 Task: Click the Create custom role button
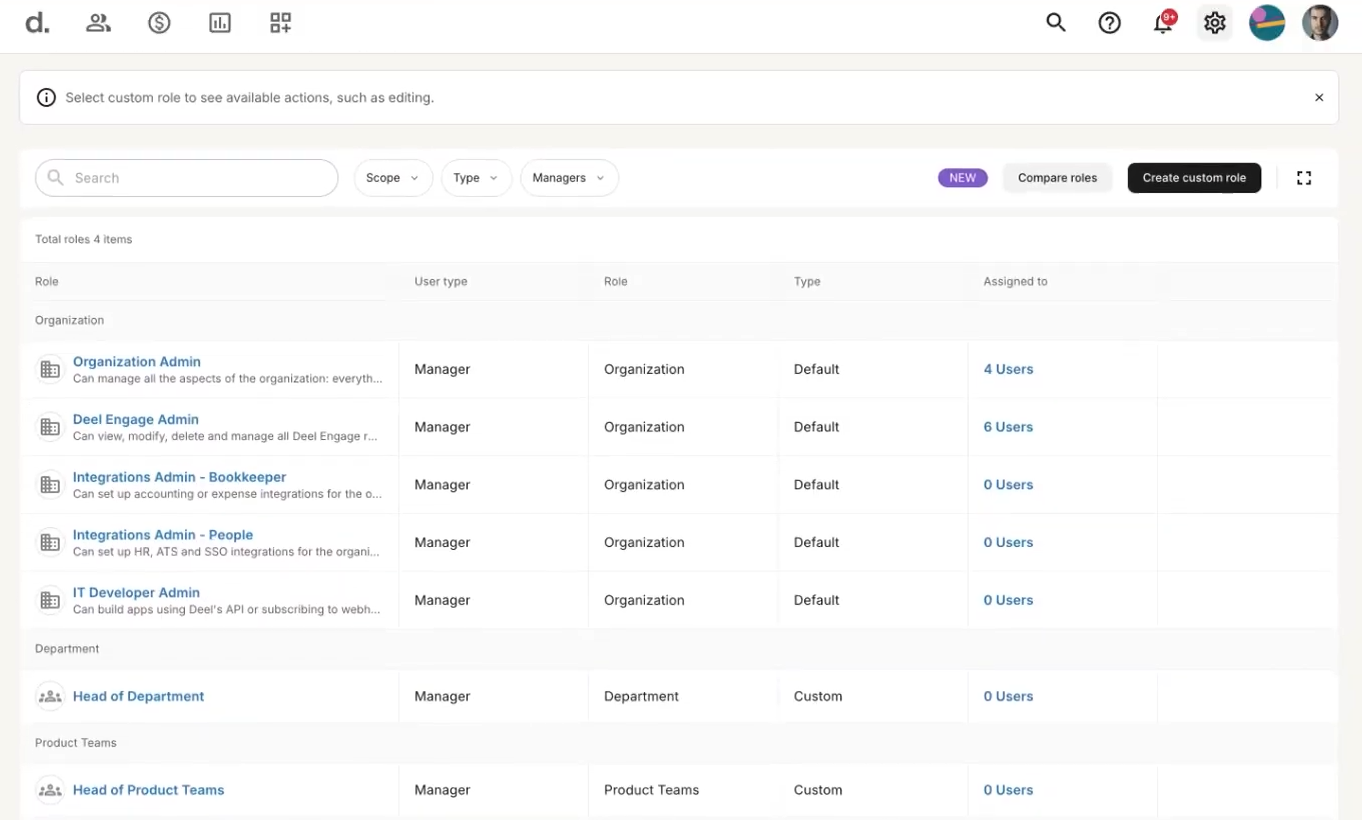pyautogui.click(x=1194, y=178)
